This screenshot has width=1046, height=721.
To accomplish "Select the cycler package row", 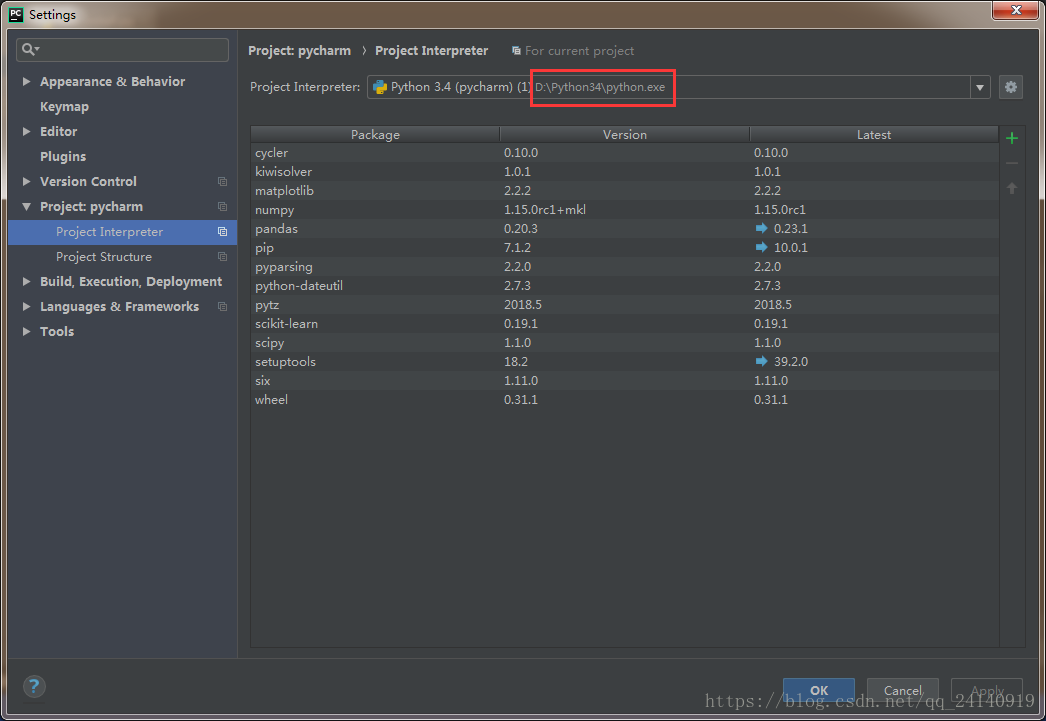I will (624, 153).
